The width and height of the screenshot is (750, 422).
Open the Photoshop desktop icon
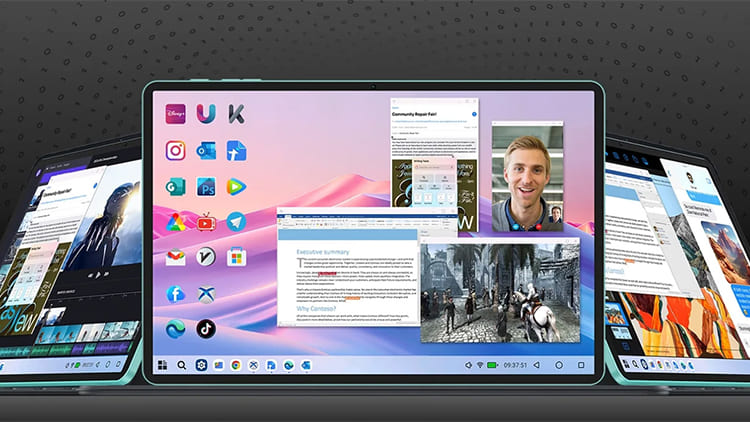(x=206, y=186)
